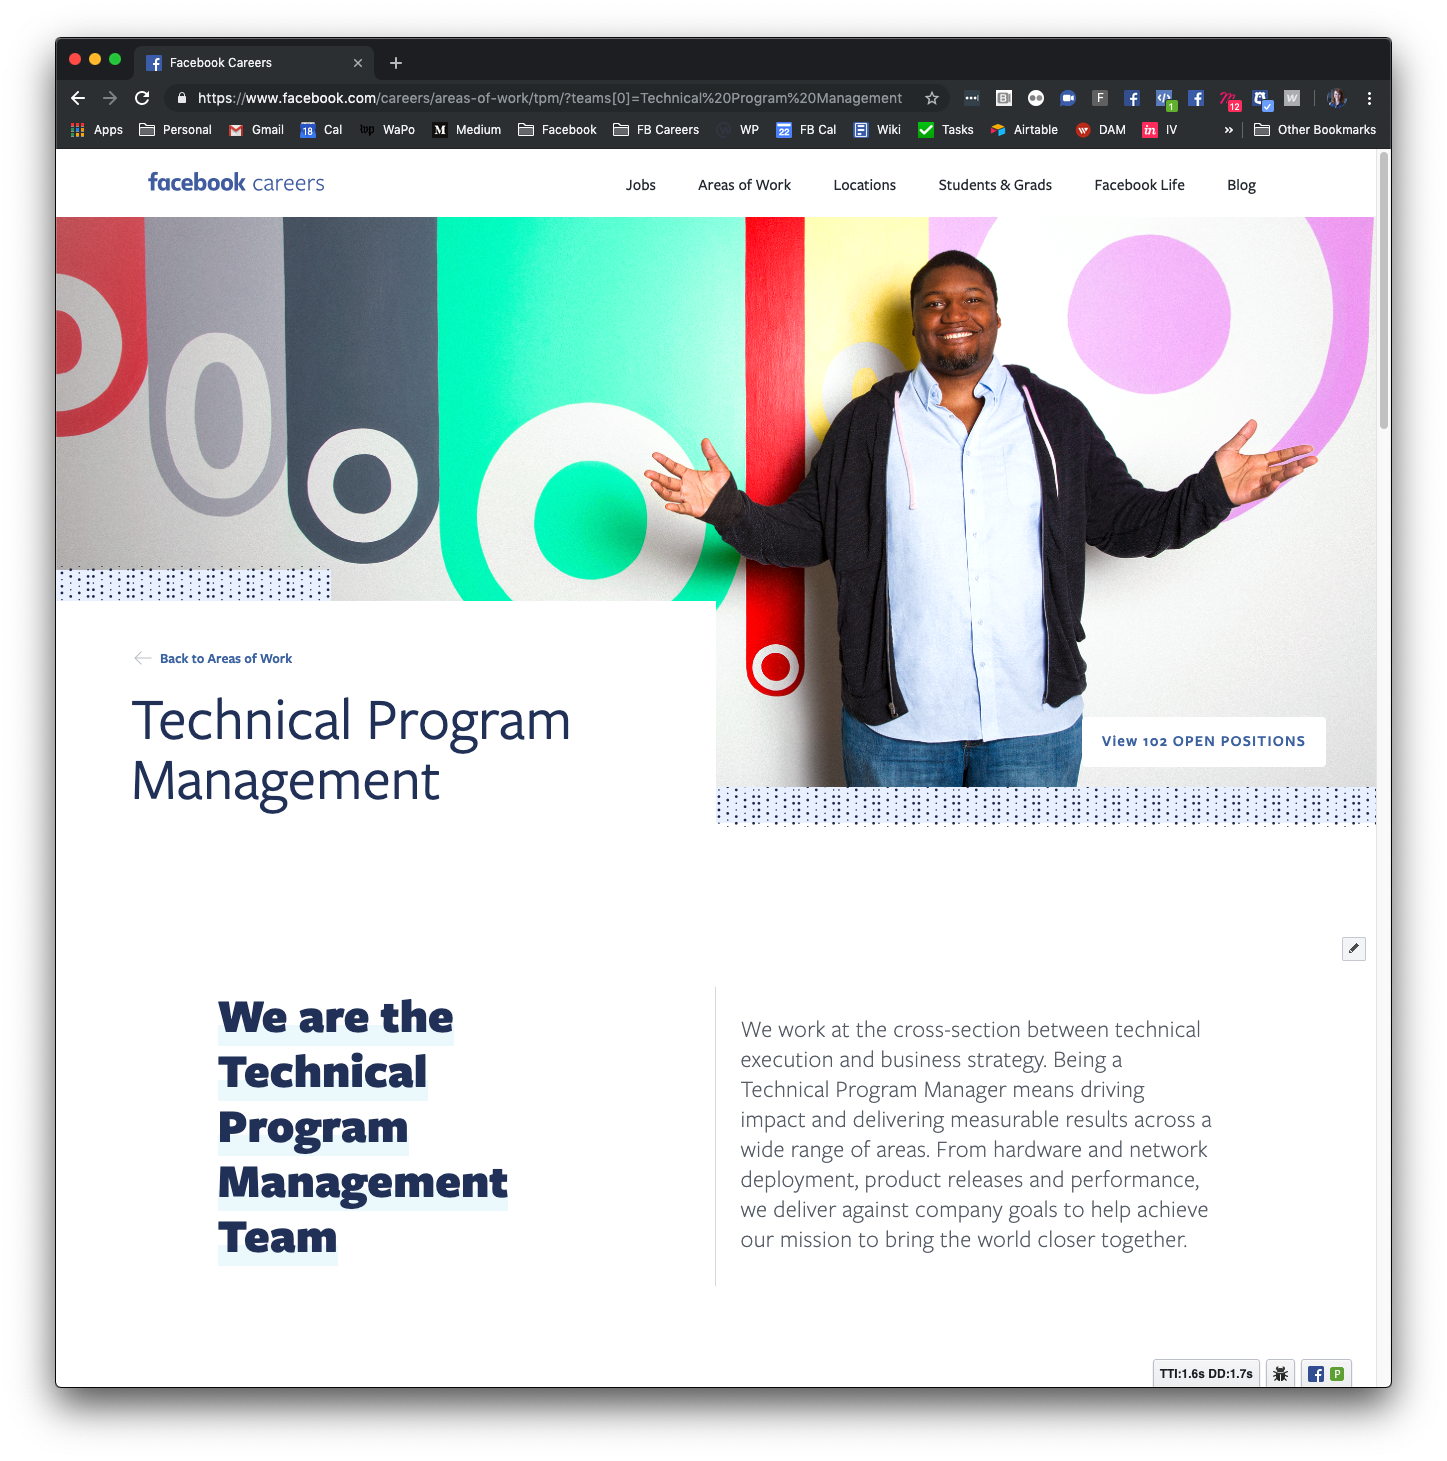
Task: Click the gray F extension icon
Action: click(1100, 98)
